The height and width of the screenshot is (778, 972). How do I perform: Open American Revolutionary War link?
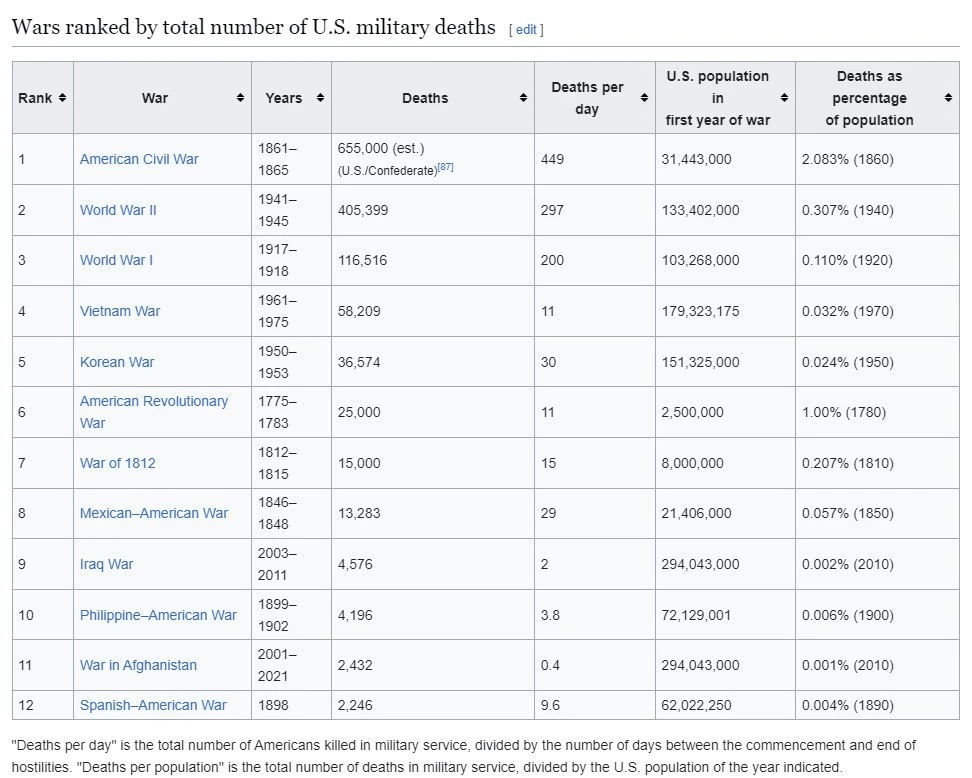coord(154,401)
